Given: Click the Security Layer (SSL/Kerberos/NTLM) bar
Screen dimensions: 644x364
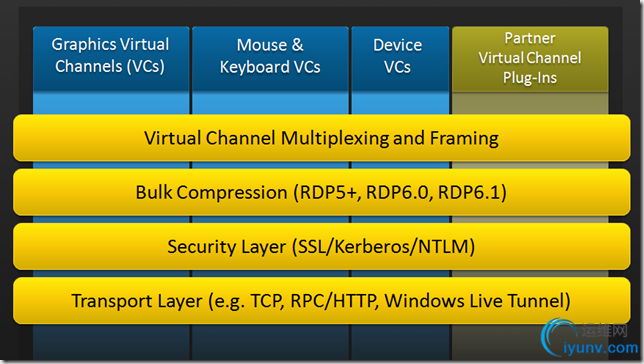Looking at the screenshot, I should coord(322,247).
